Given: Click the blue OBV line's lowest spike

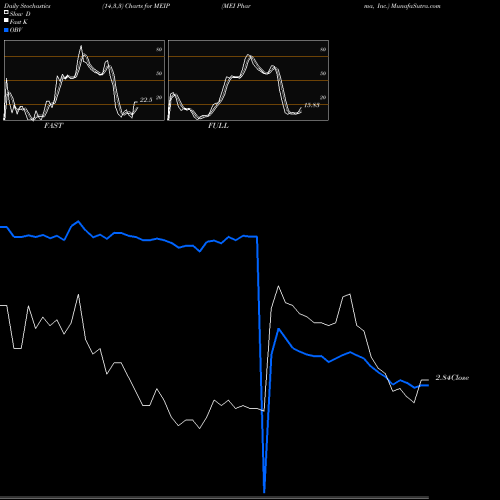Looking at the screenshot, I should (x=264, y=491).
